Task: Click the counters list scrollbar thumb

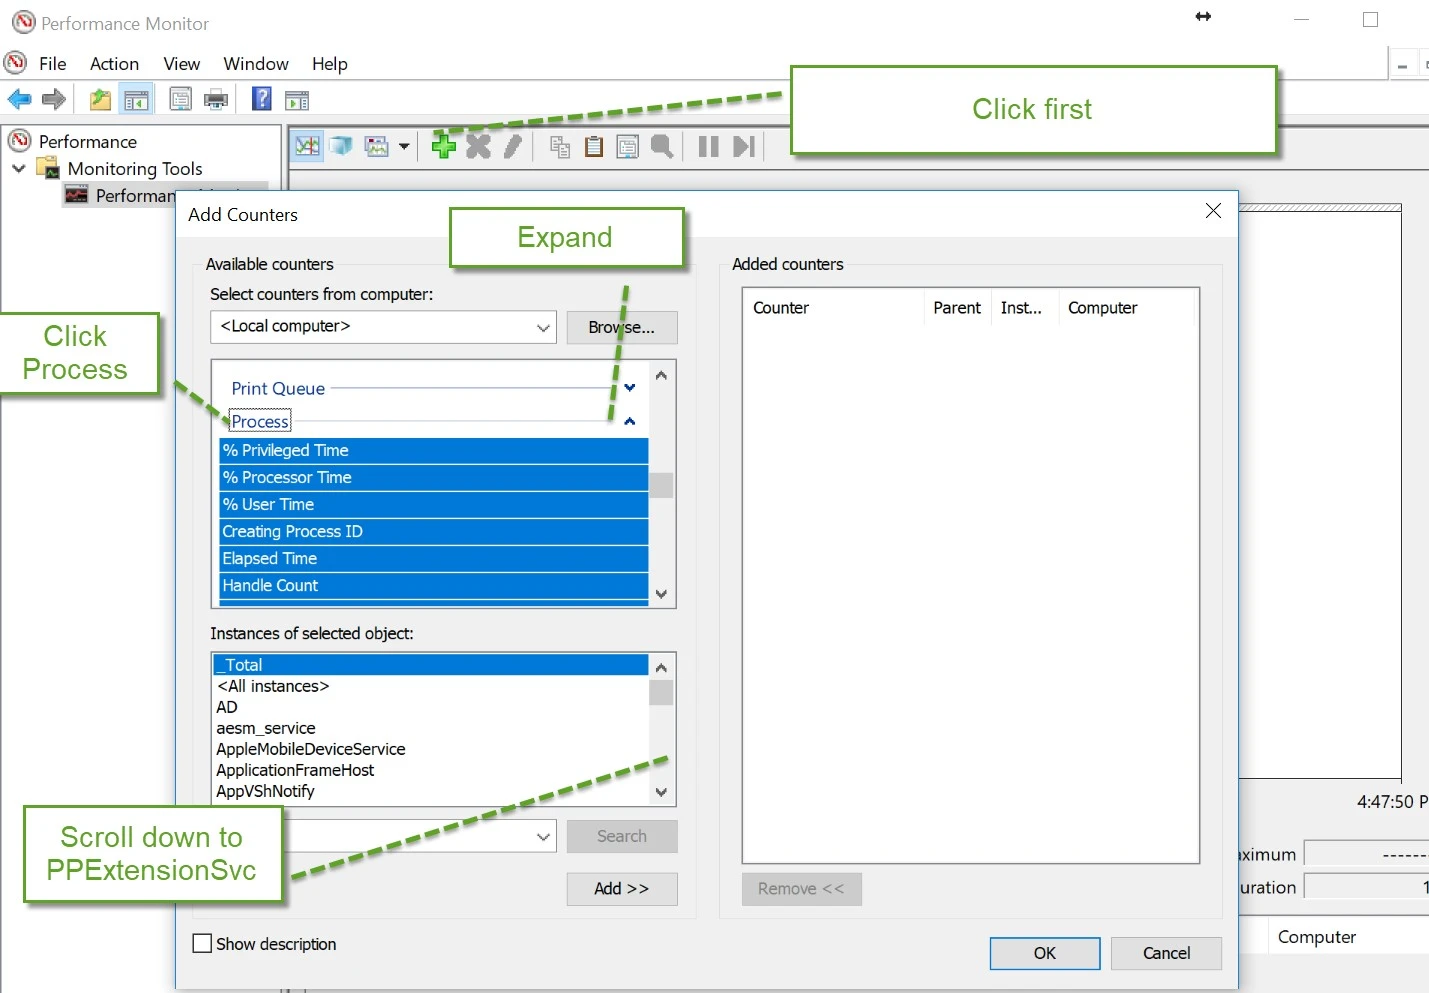Action: pyautogui.click(x=661, y=485)
